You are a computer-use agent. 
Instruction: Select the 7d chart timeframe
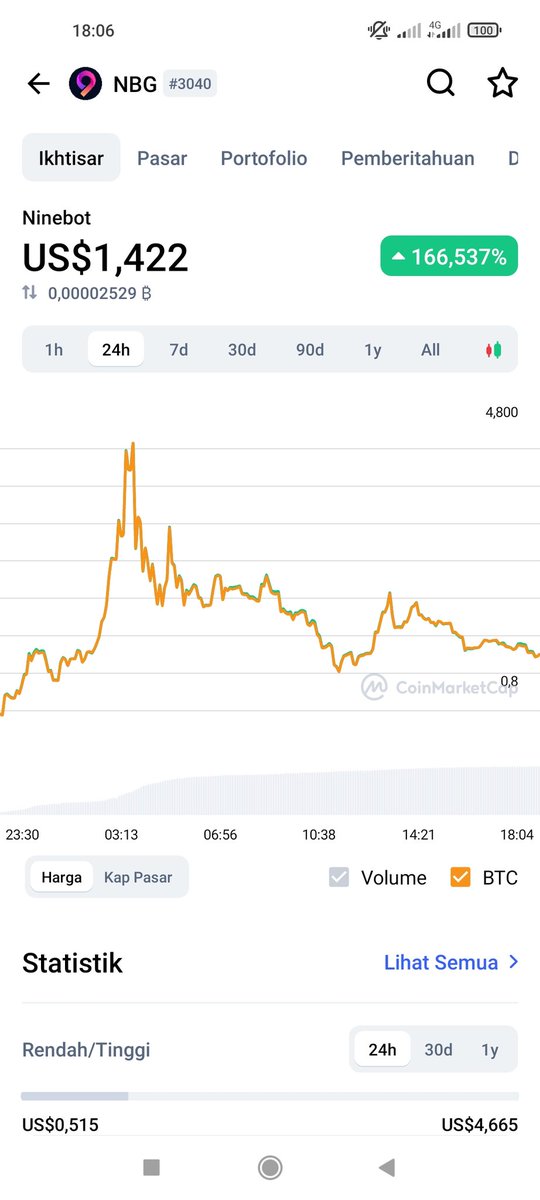(x=179, y=350)
